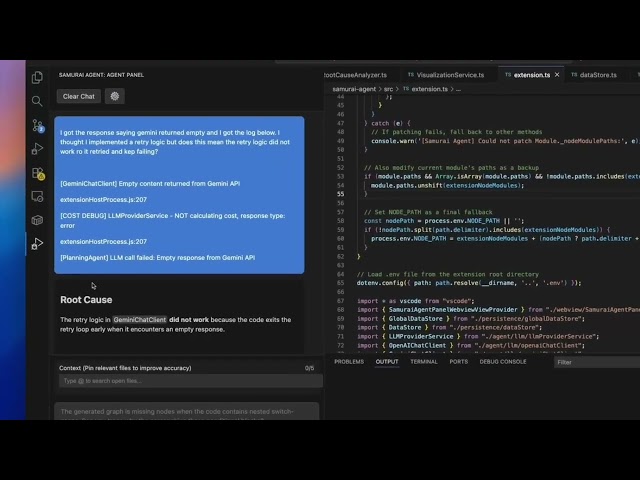
Task: Focus the pin files search field
Action: 191,381
